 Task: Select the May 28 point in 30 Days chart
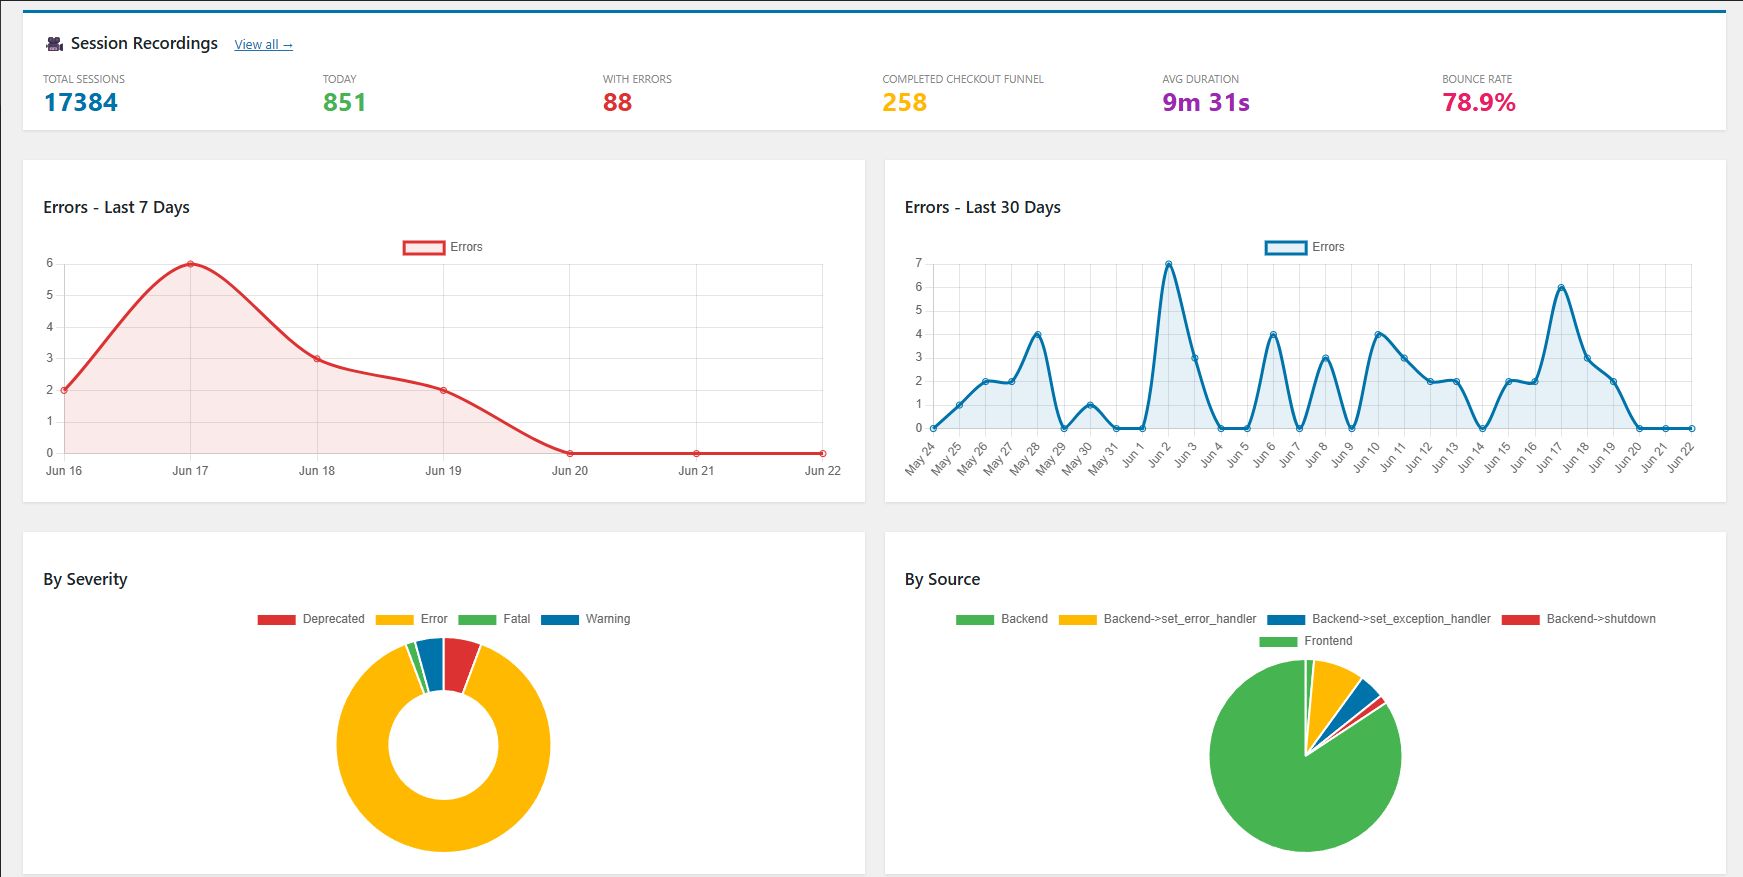(x=1038, y=335)
